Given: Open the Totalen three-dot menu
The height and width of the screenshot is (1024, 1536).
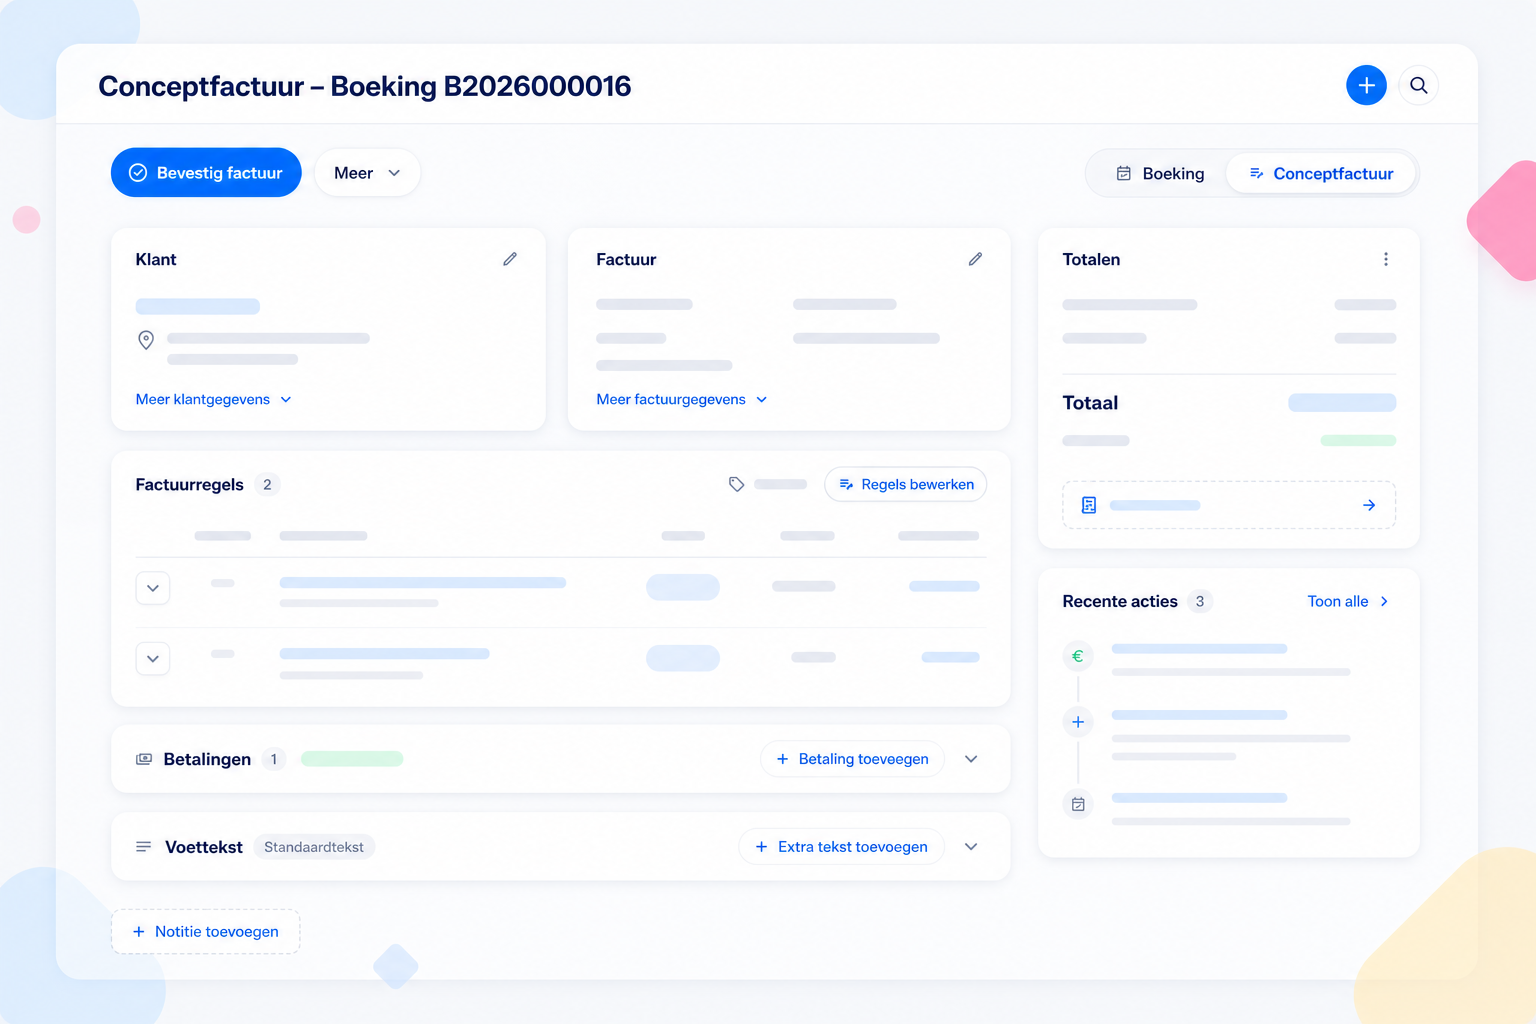Looking at the screenshot, I should (x=1386, y=259).
